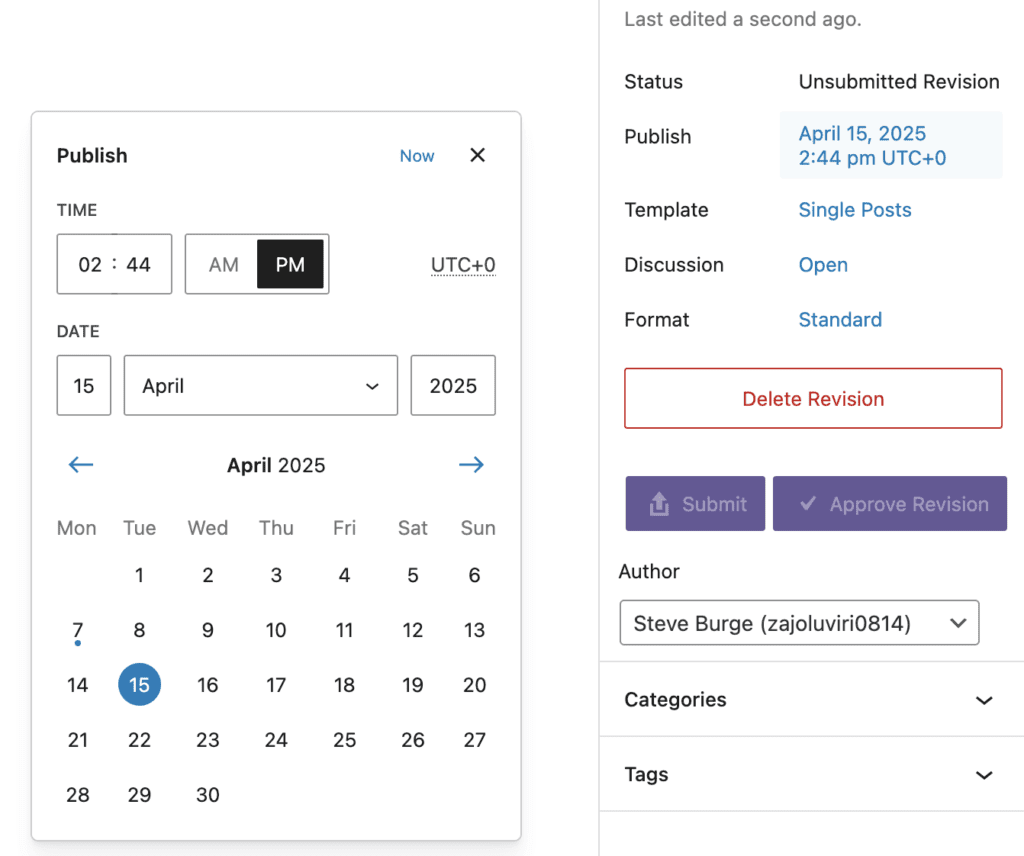Go to next month with right arrow
The width and height of the screenshot is (1024, 856).
click(471, 465)
